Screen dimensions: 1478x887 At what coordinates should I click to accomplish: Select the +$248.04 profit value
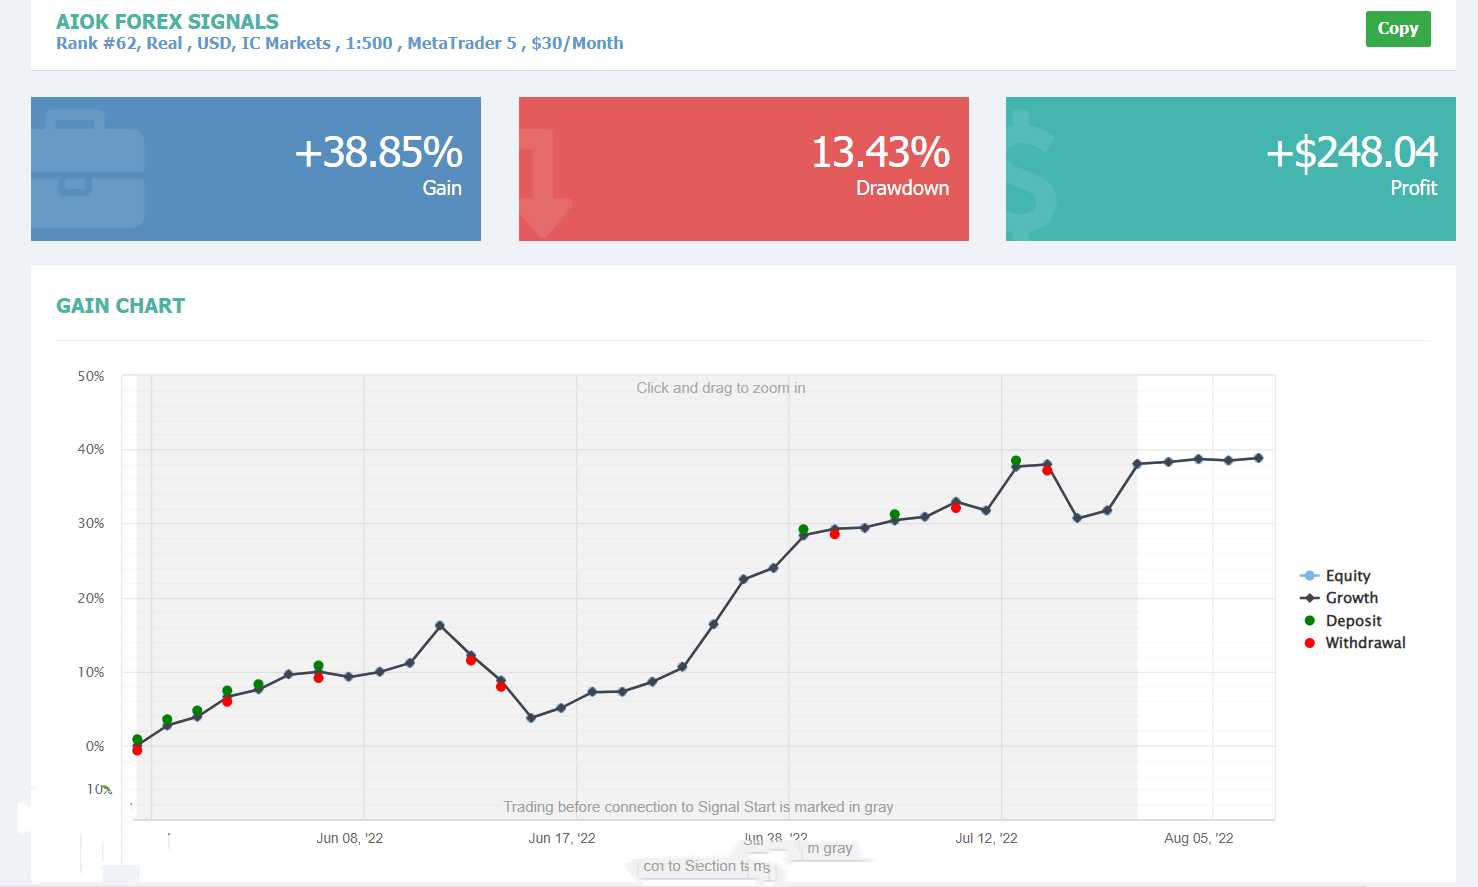pyautogui.click(x=1351, y=152)
